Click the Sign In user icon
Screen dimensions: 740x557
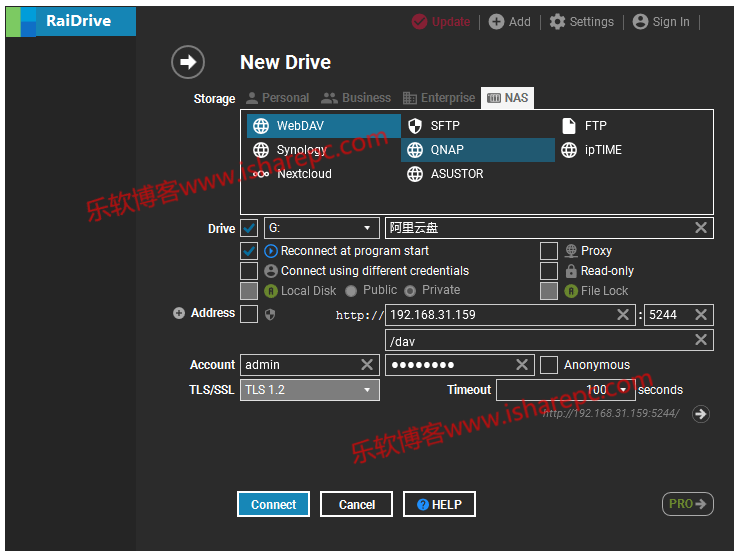click(x=640, y=22)
